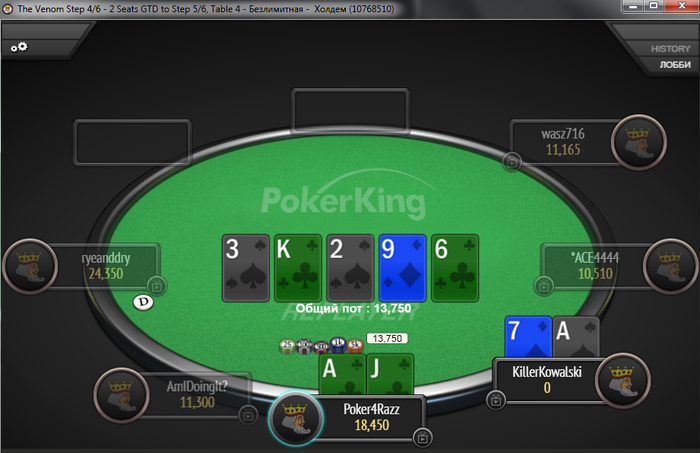Go to the ЛОББИ tab
This screenshot has height=453, width=700.
[675, 65]
